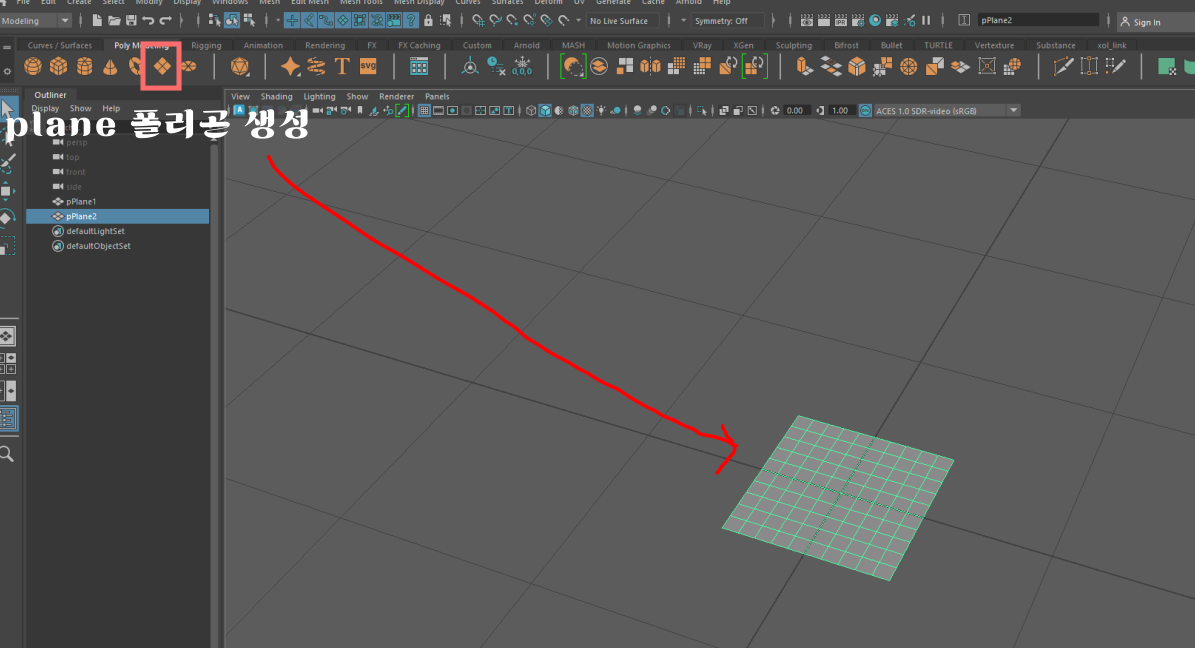Switch to the Curves / Surfaces shelf tab
The height and width of the screenshot is (648, 1195).
tap(59, 46)
